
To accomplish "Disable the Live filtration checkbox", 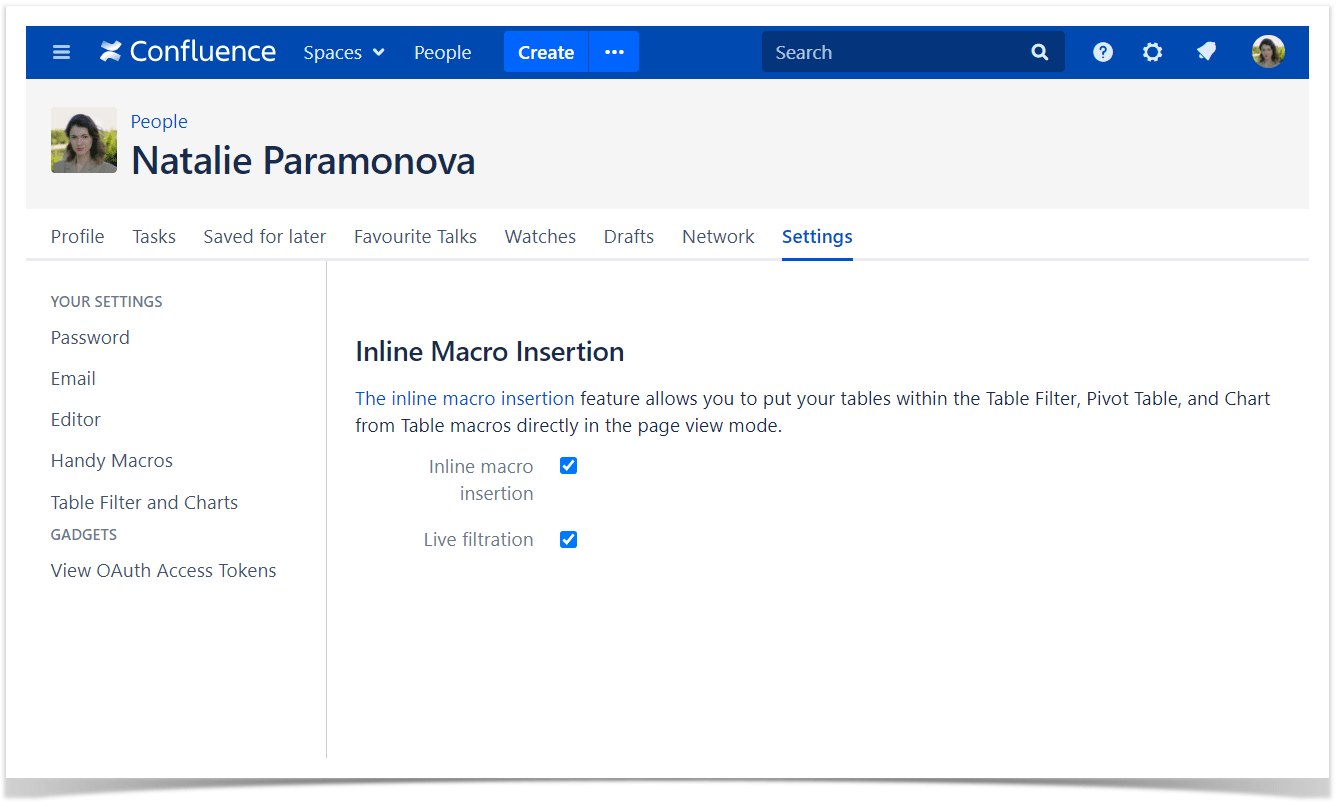I will click(x=569, y=540).
